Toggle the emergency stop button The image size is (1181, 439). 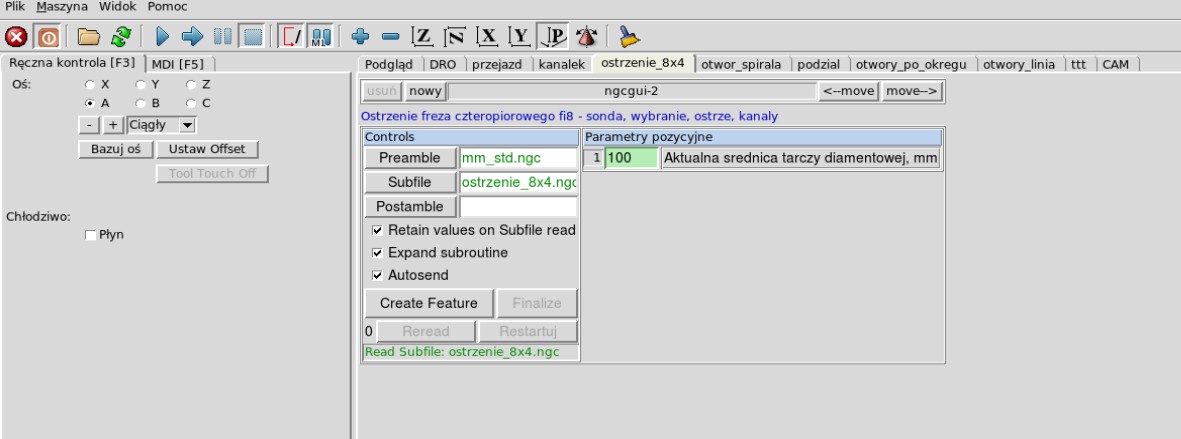(16, 36)
